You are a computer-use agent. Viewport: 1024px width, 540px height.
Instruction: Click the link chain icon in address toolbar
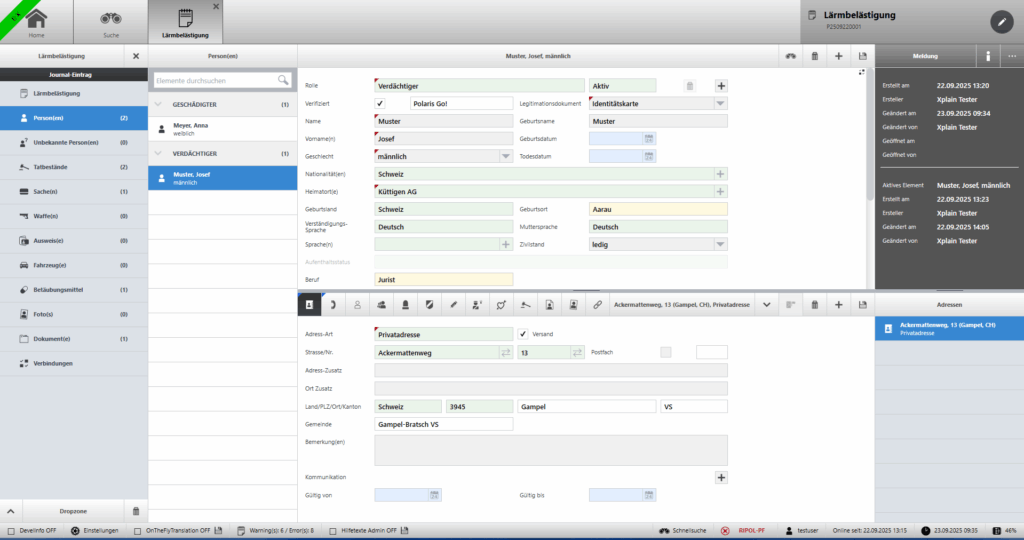point(597,304)
